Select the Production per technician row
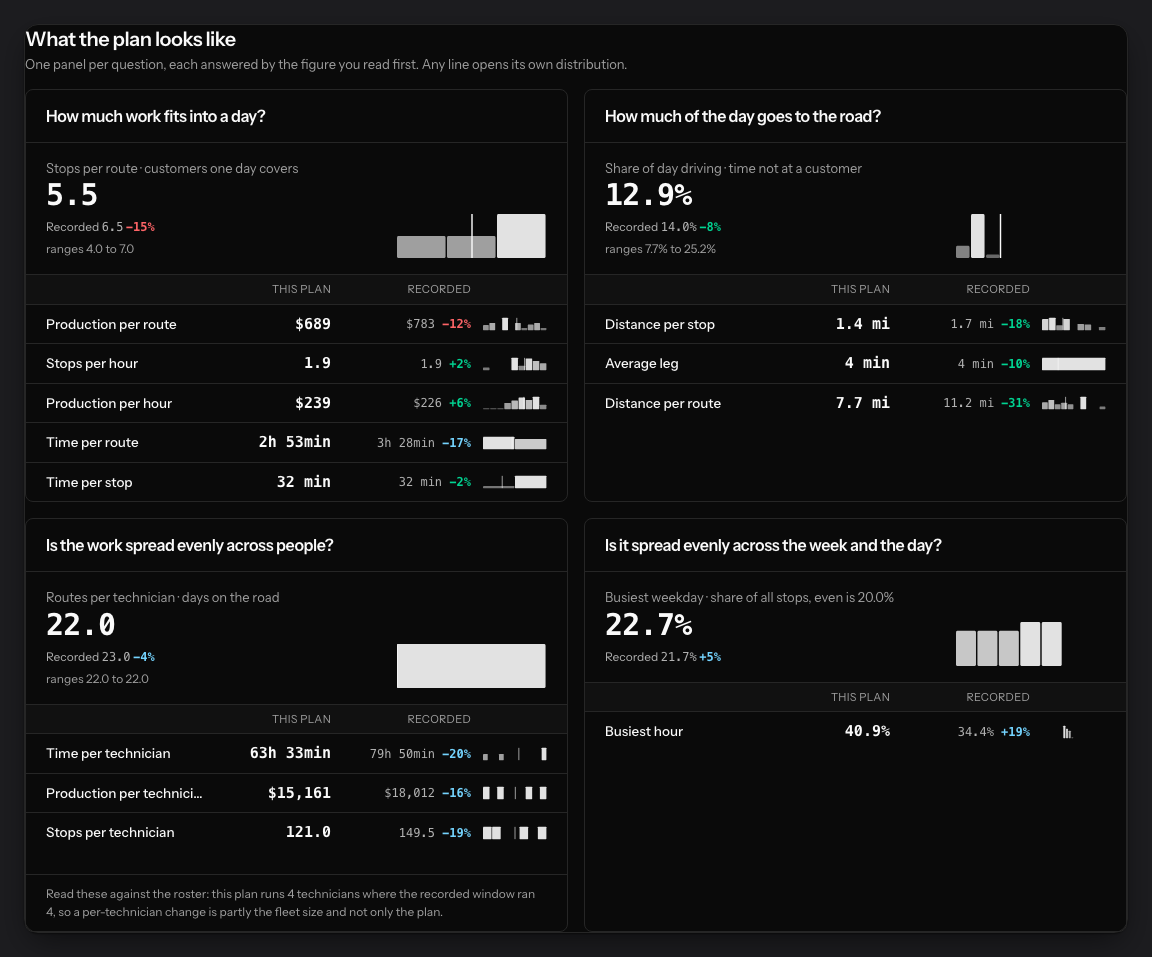 point(296,793)
